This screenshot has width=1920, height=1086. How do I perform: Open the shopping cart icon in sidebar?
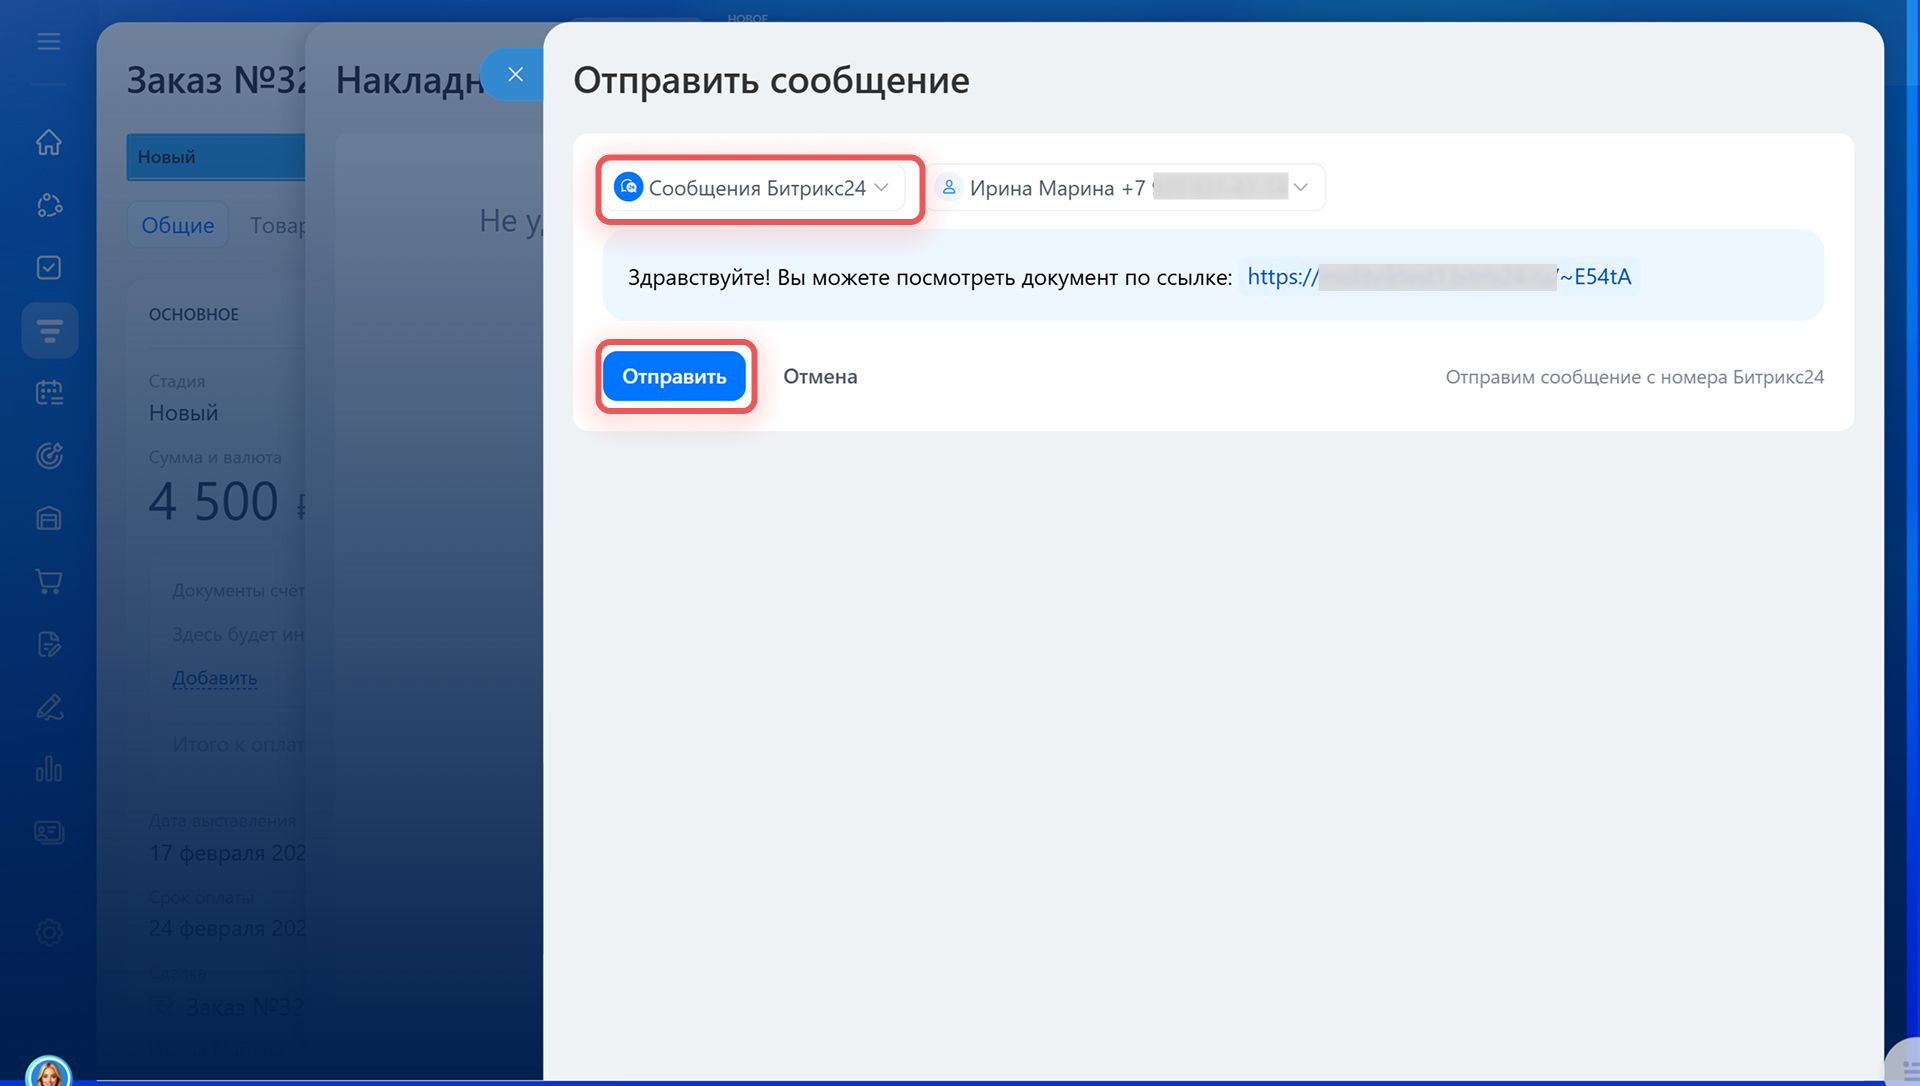(x=49, y=581)
